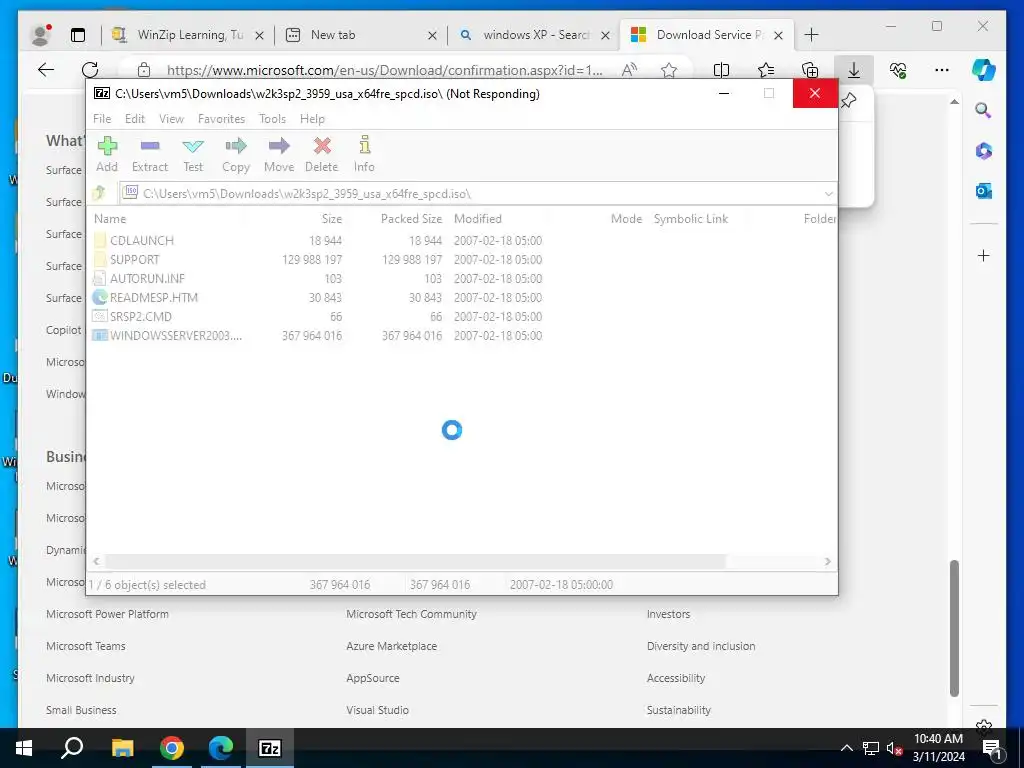The width and height of the screenshot is (1024, 768).
Task: Click Edge split screen icon
Action: point(721,70)
